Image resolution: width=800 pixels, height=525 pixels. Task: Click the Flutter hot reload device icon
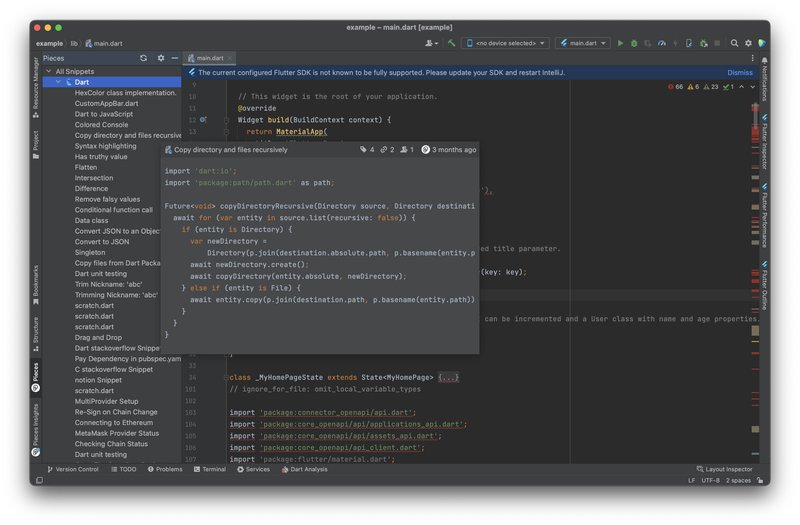pos(689,43)
